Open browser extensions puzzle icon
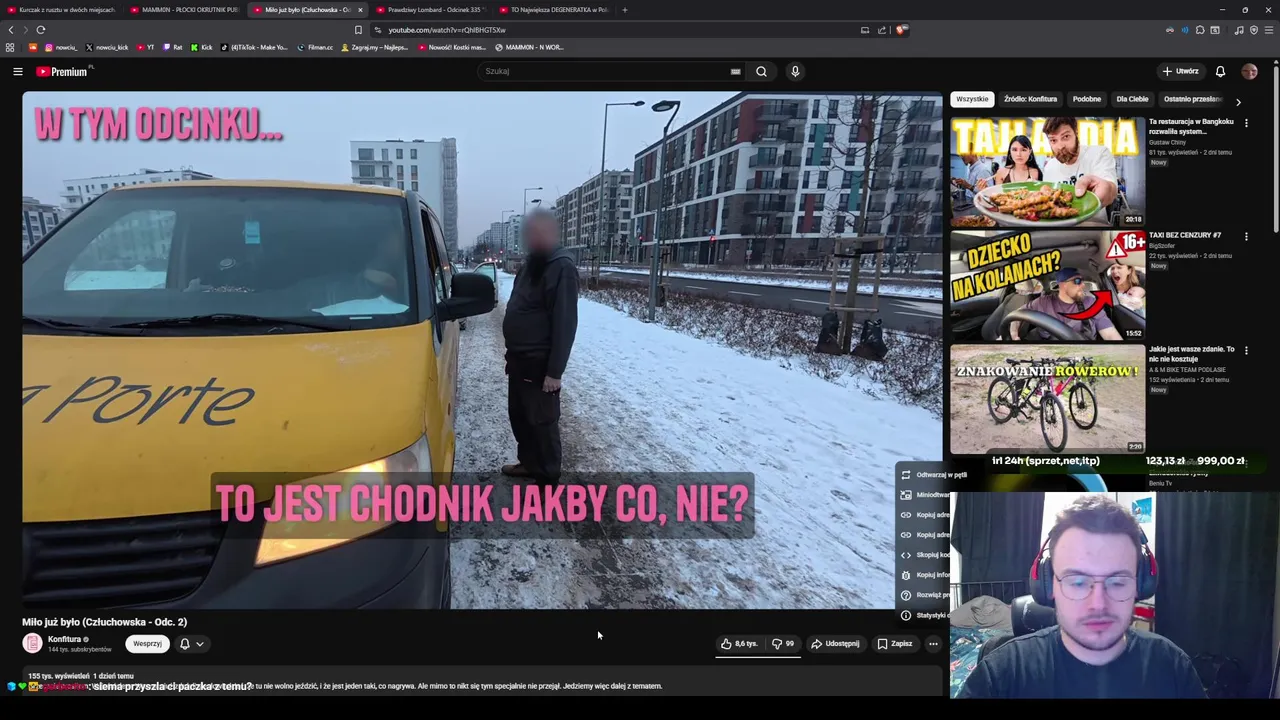This screenshot has height=720, width=1280. tap(1200, 30)
